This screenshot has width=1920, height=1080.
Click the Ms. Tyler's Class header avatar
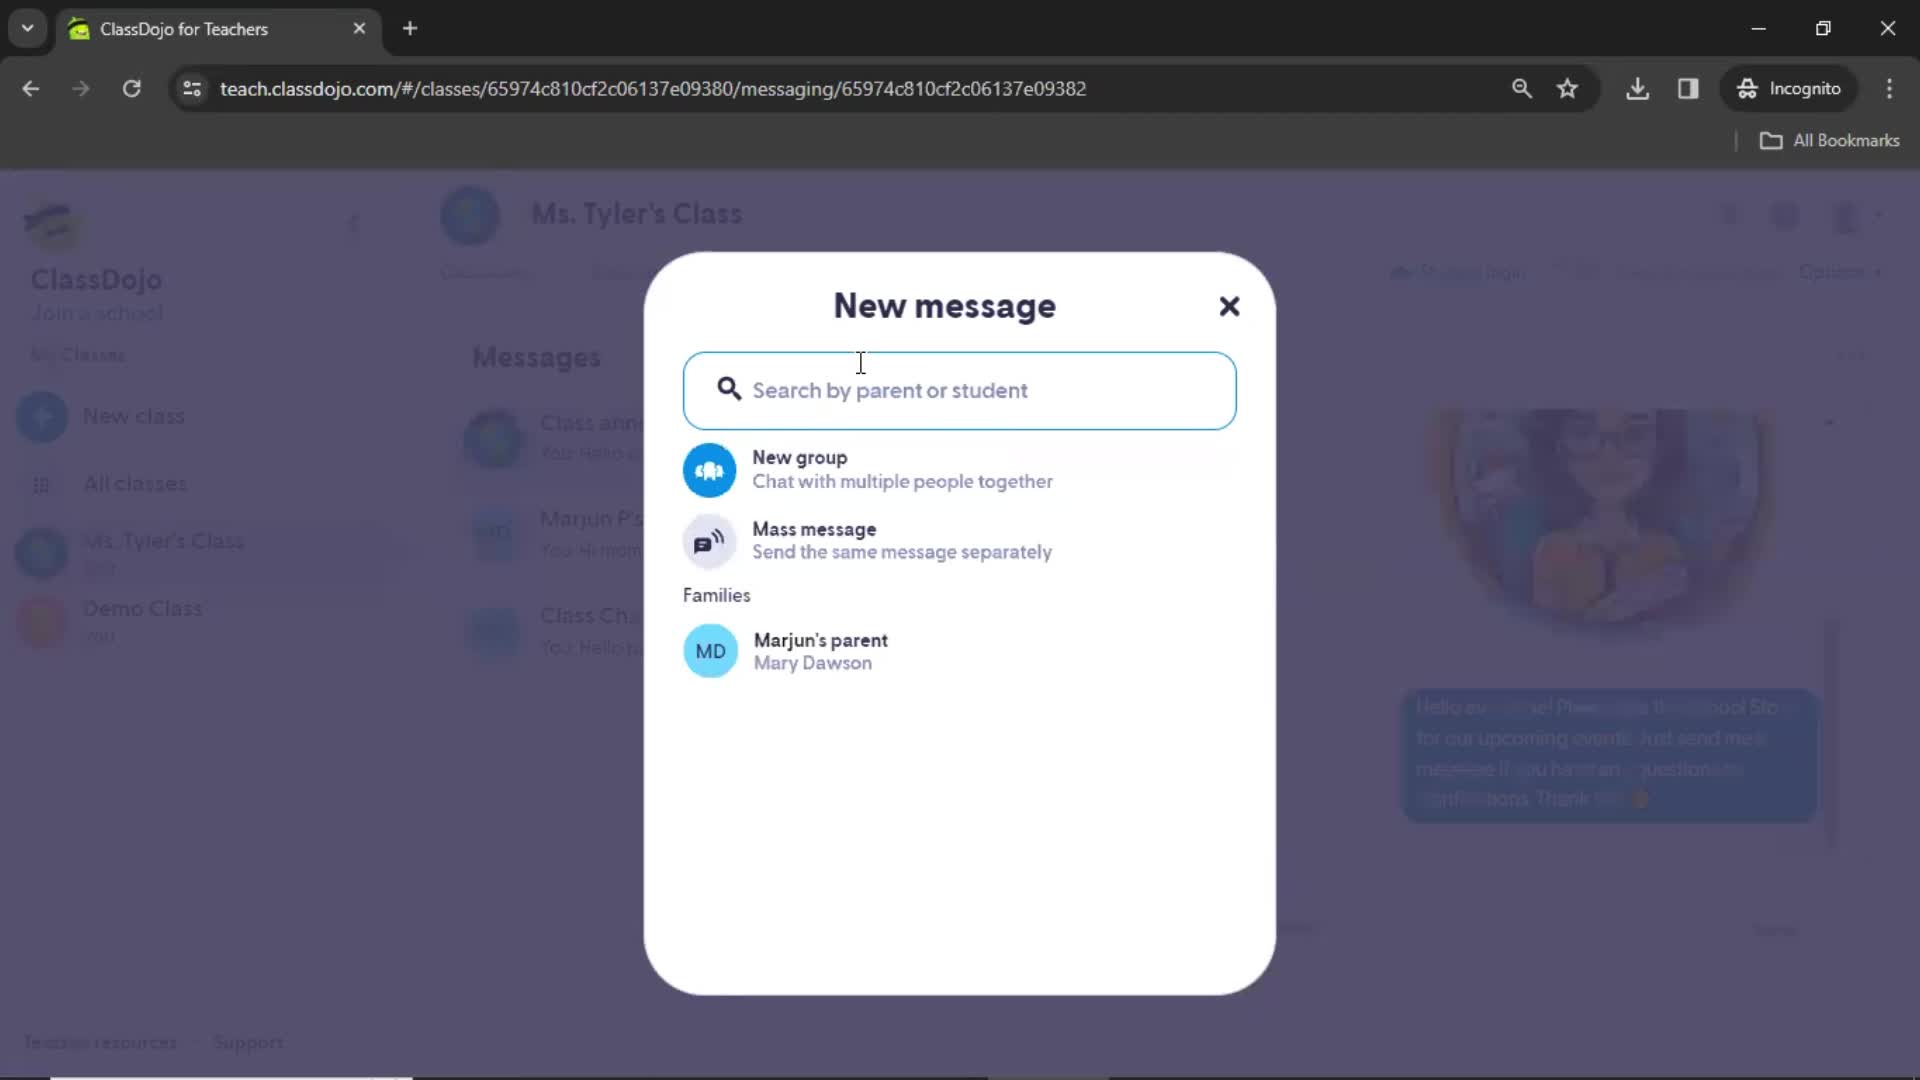tap(470, 215)
